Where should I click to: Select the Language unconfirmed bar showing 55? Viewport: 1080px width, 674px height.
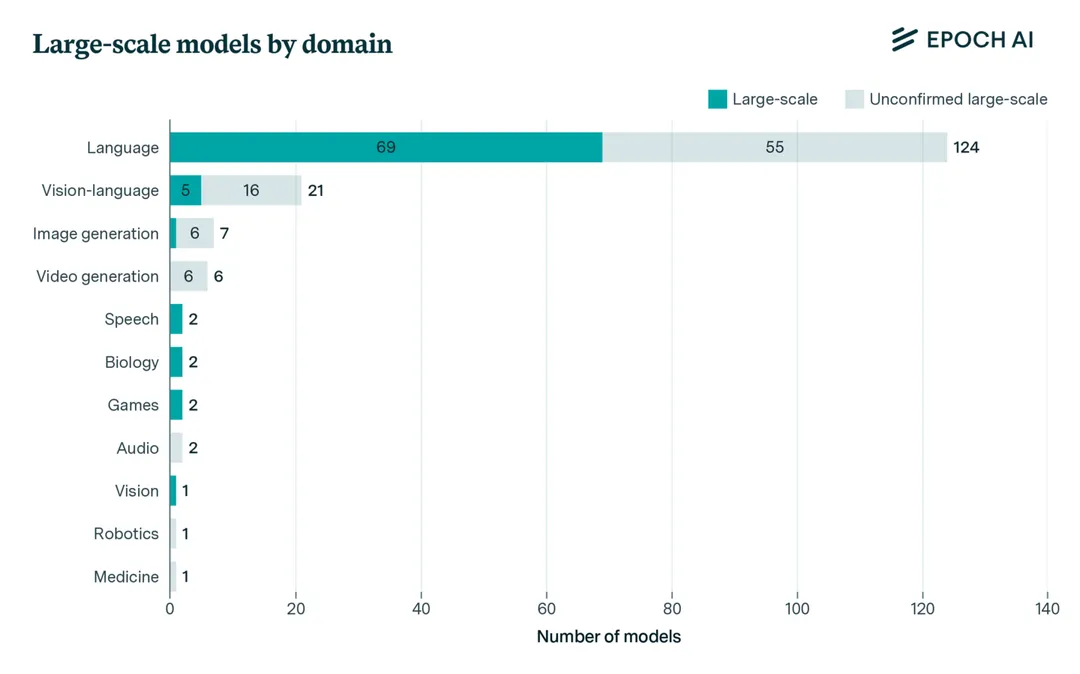click(774, 147)
